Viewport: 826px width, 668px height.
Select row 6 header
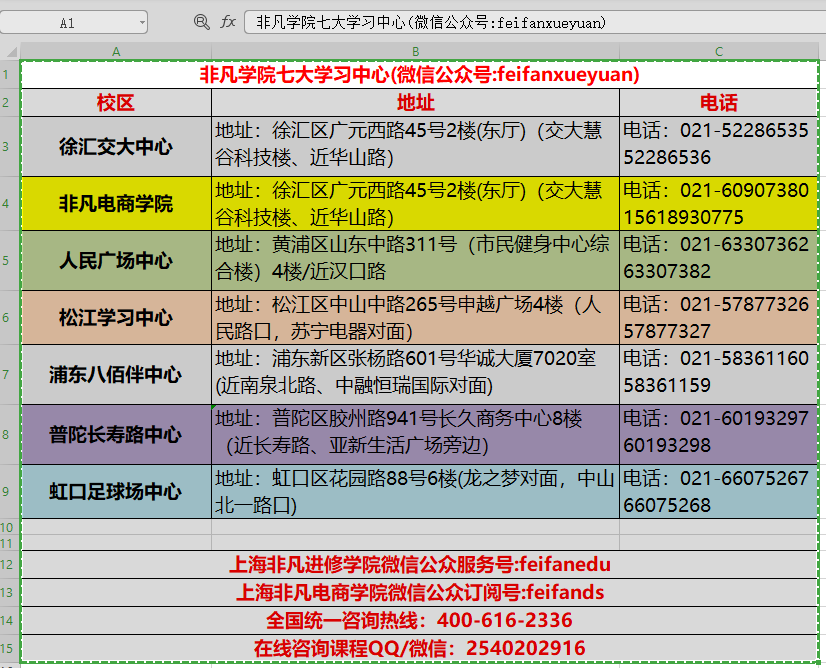(x=9, y=317)
